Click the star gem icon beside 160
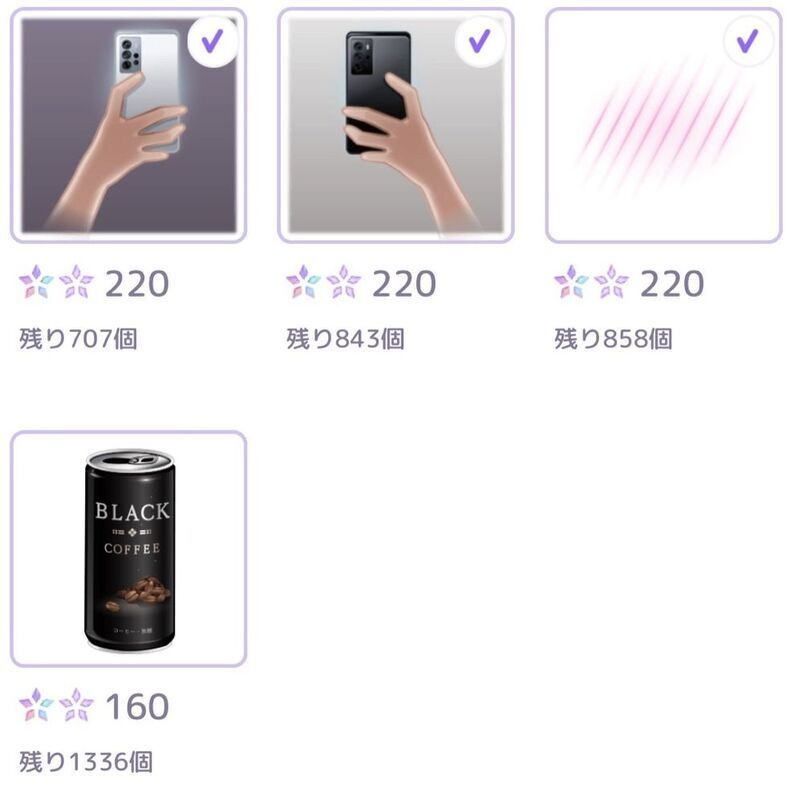794x800 pixels. 56,706
